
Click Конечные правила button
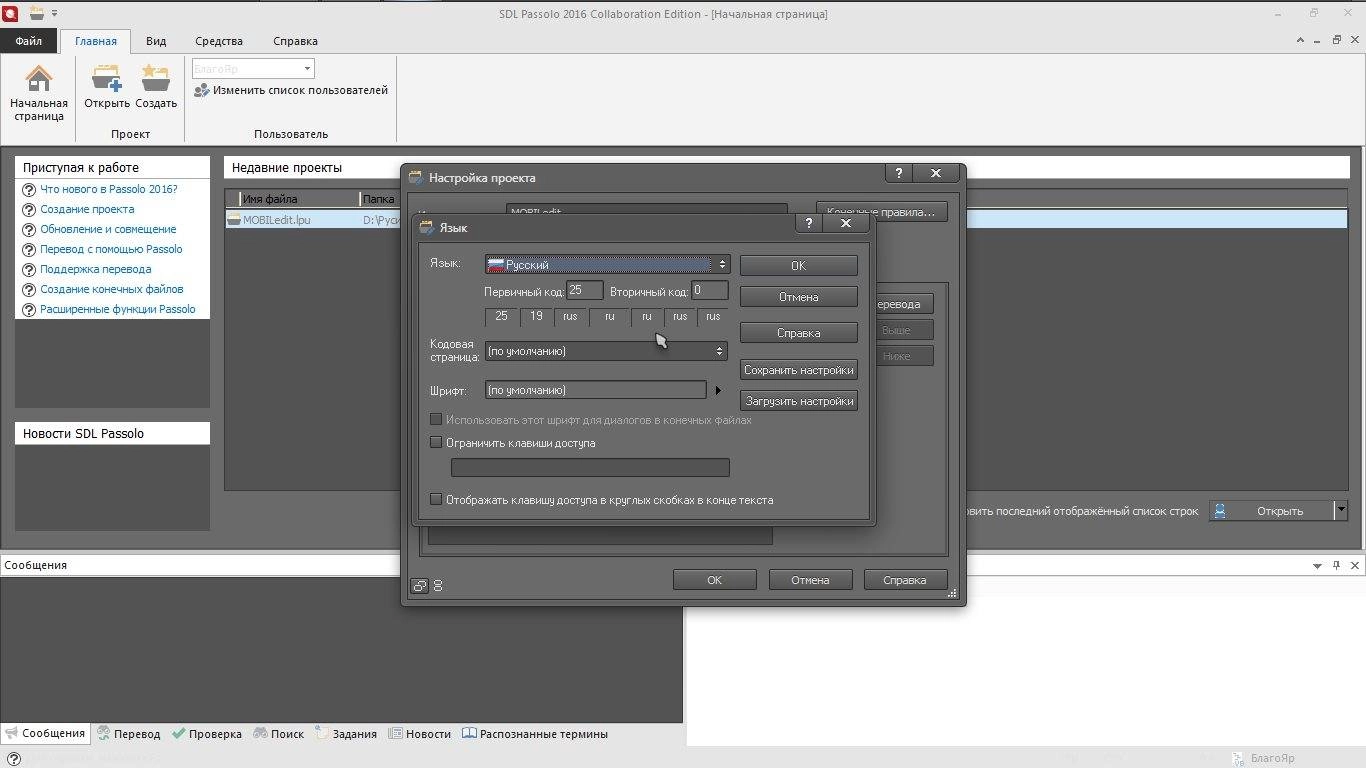point(881,212)
